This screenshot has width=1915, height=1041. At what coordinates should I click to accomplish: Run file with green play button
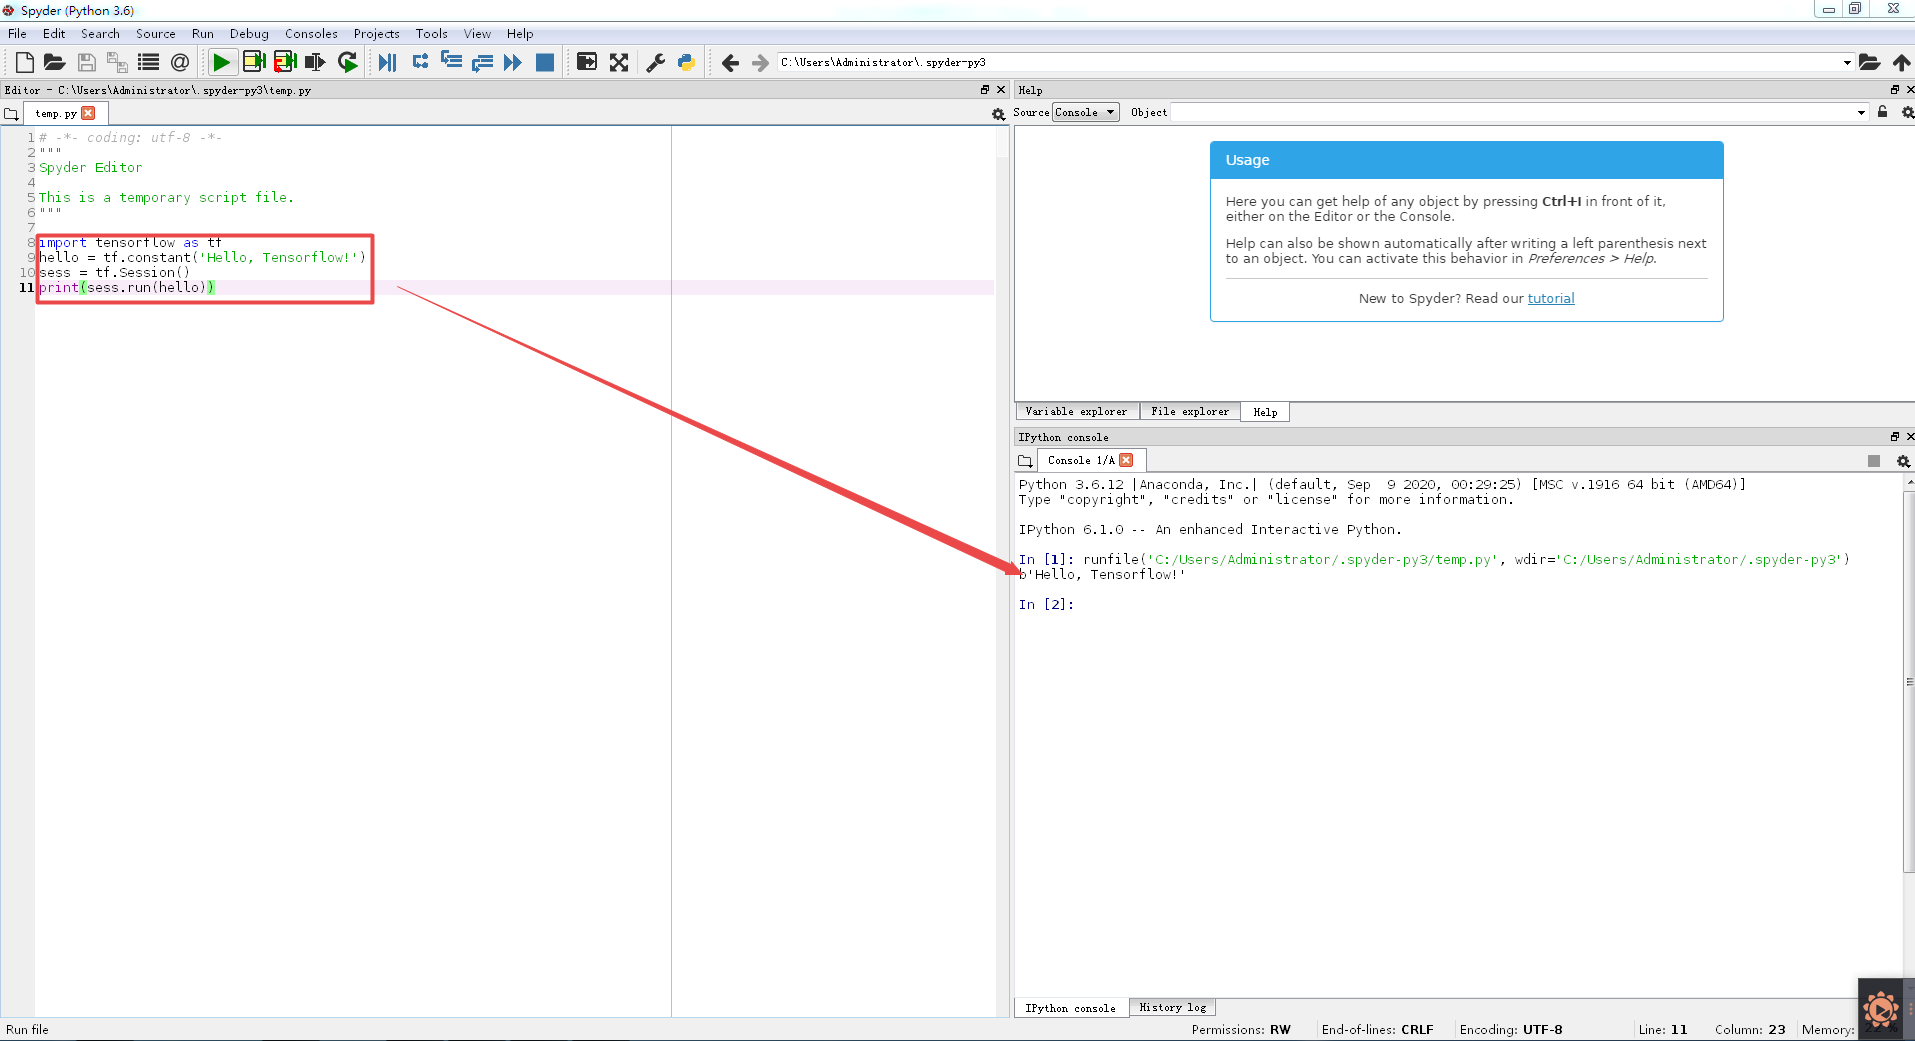click(221, 62)
